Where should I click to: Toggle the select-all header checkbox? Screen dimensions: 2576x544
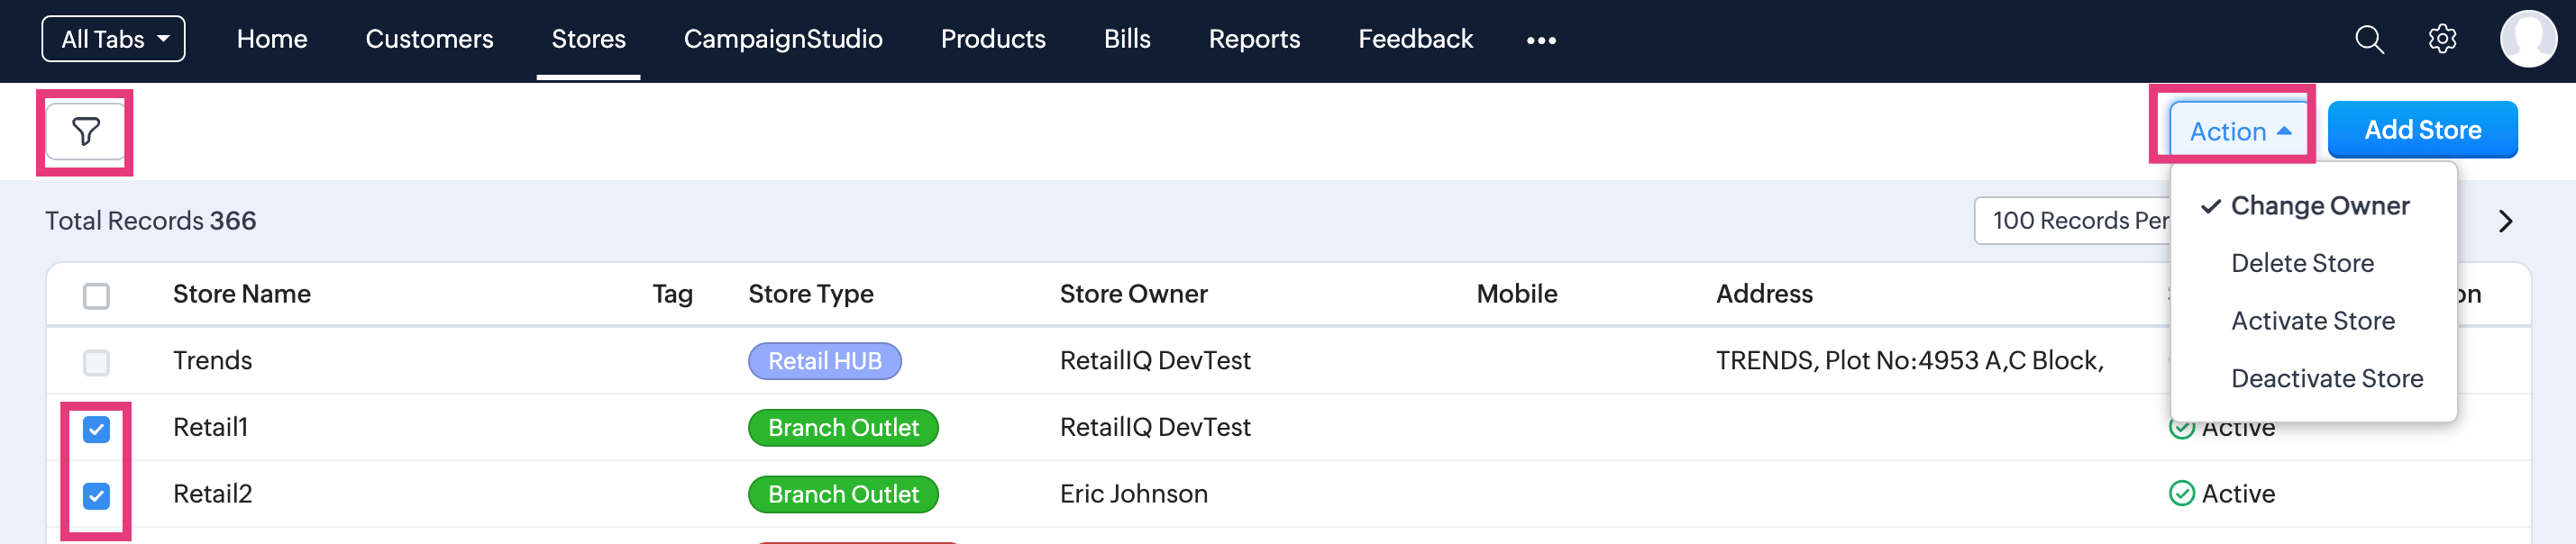[96, 296]
